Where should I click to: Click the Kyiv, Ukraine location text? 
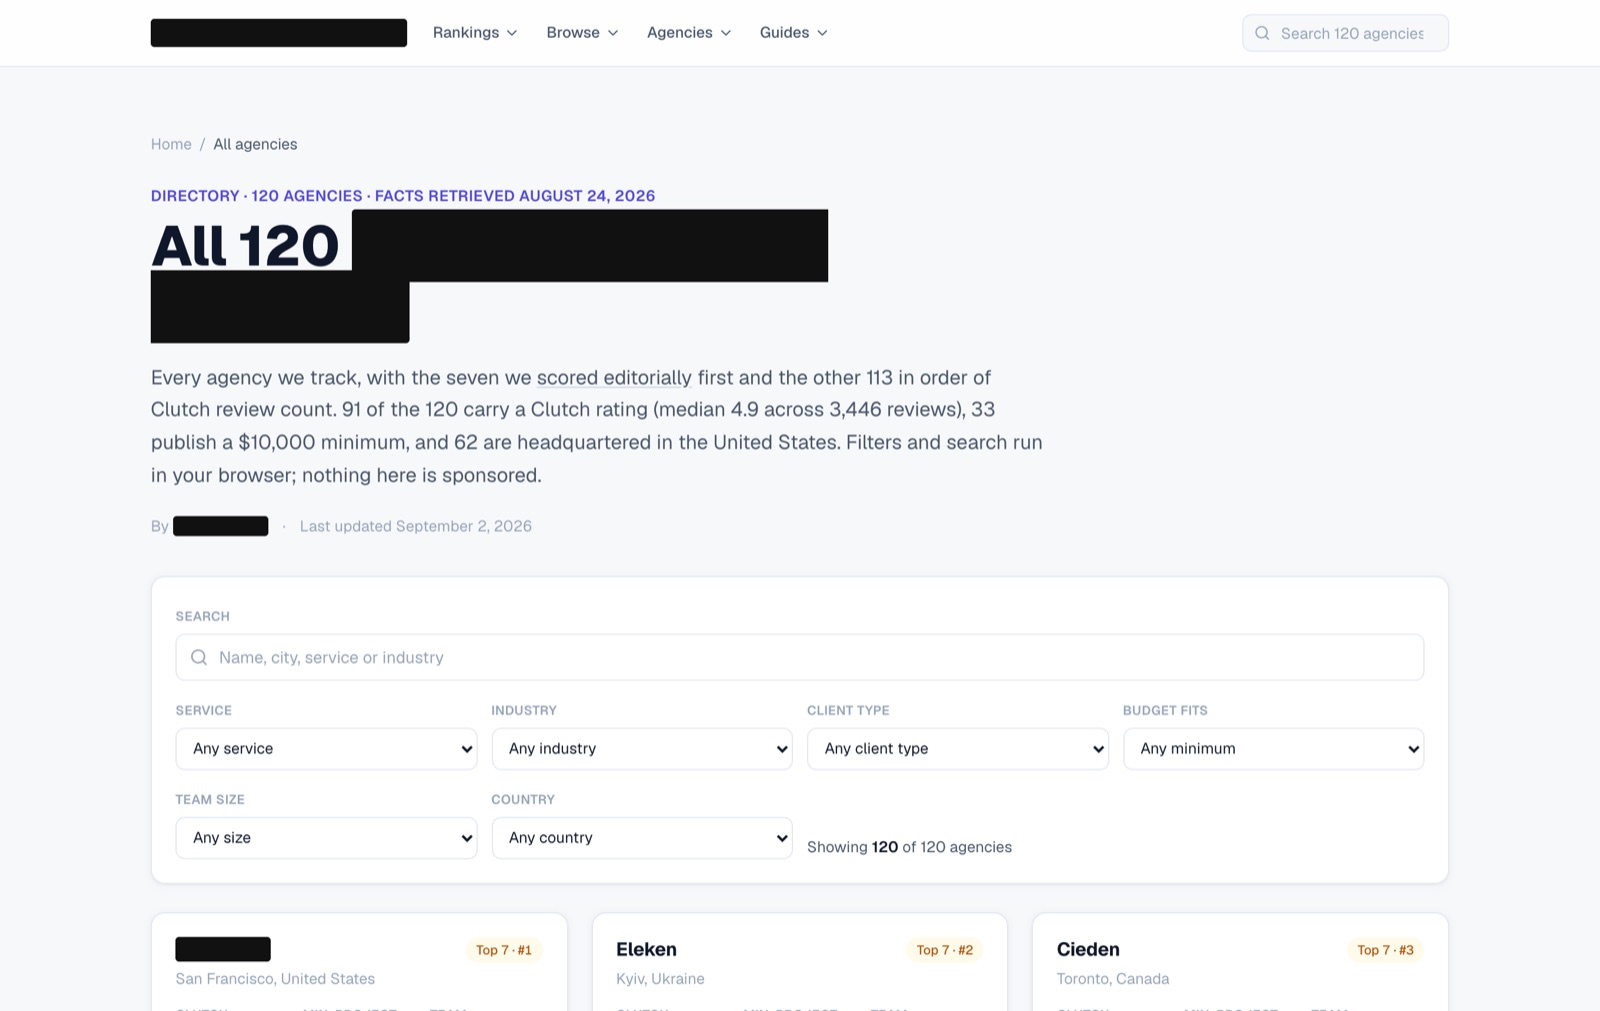pyautogui.click(x=660, y=979)
